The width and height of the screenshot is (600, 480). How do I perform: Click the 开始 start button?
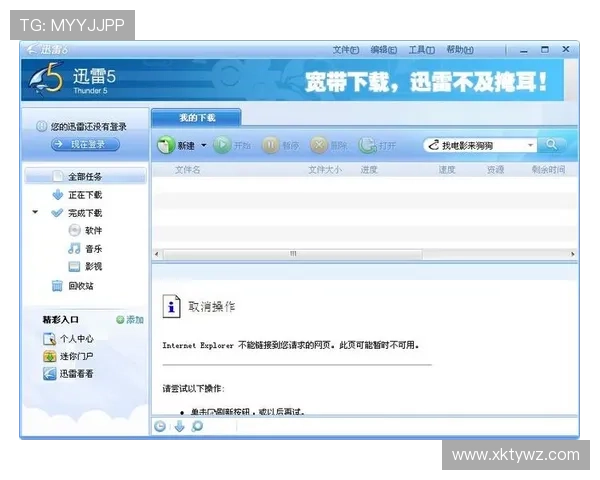pos(232,145)
